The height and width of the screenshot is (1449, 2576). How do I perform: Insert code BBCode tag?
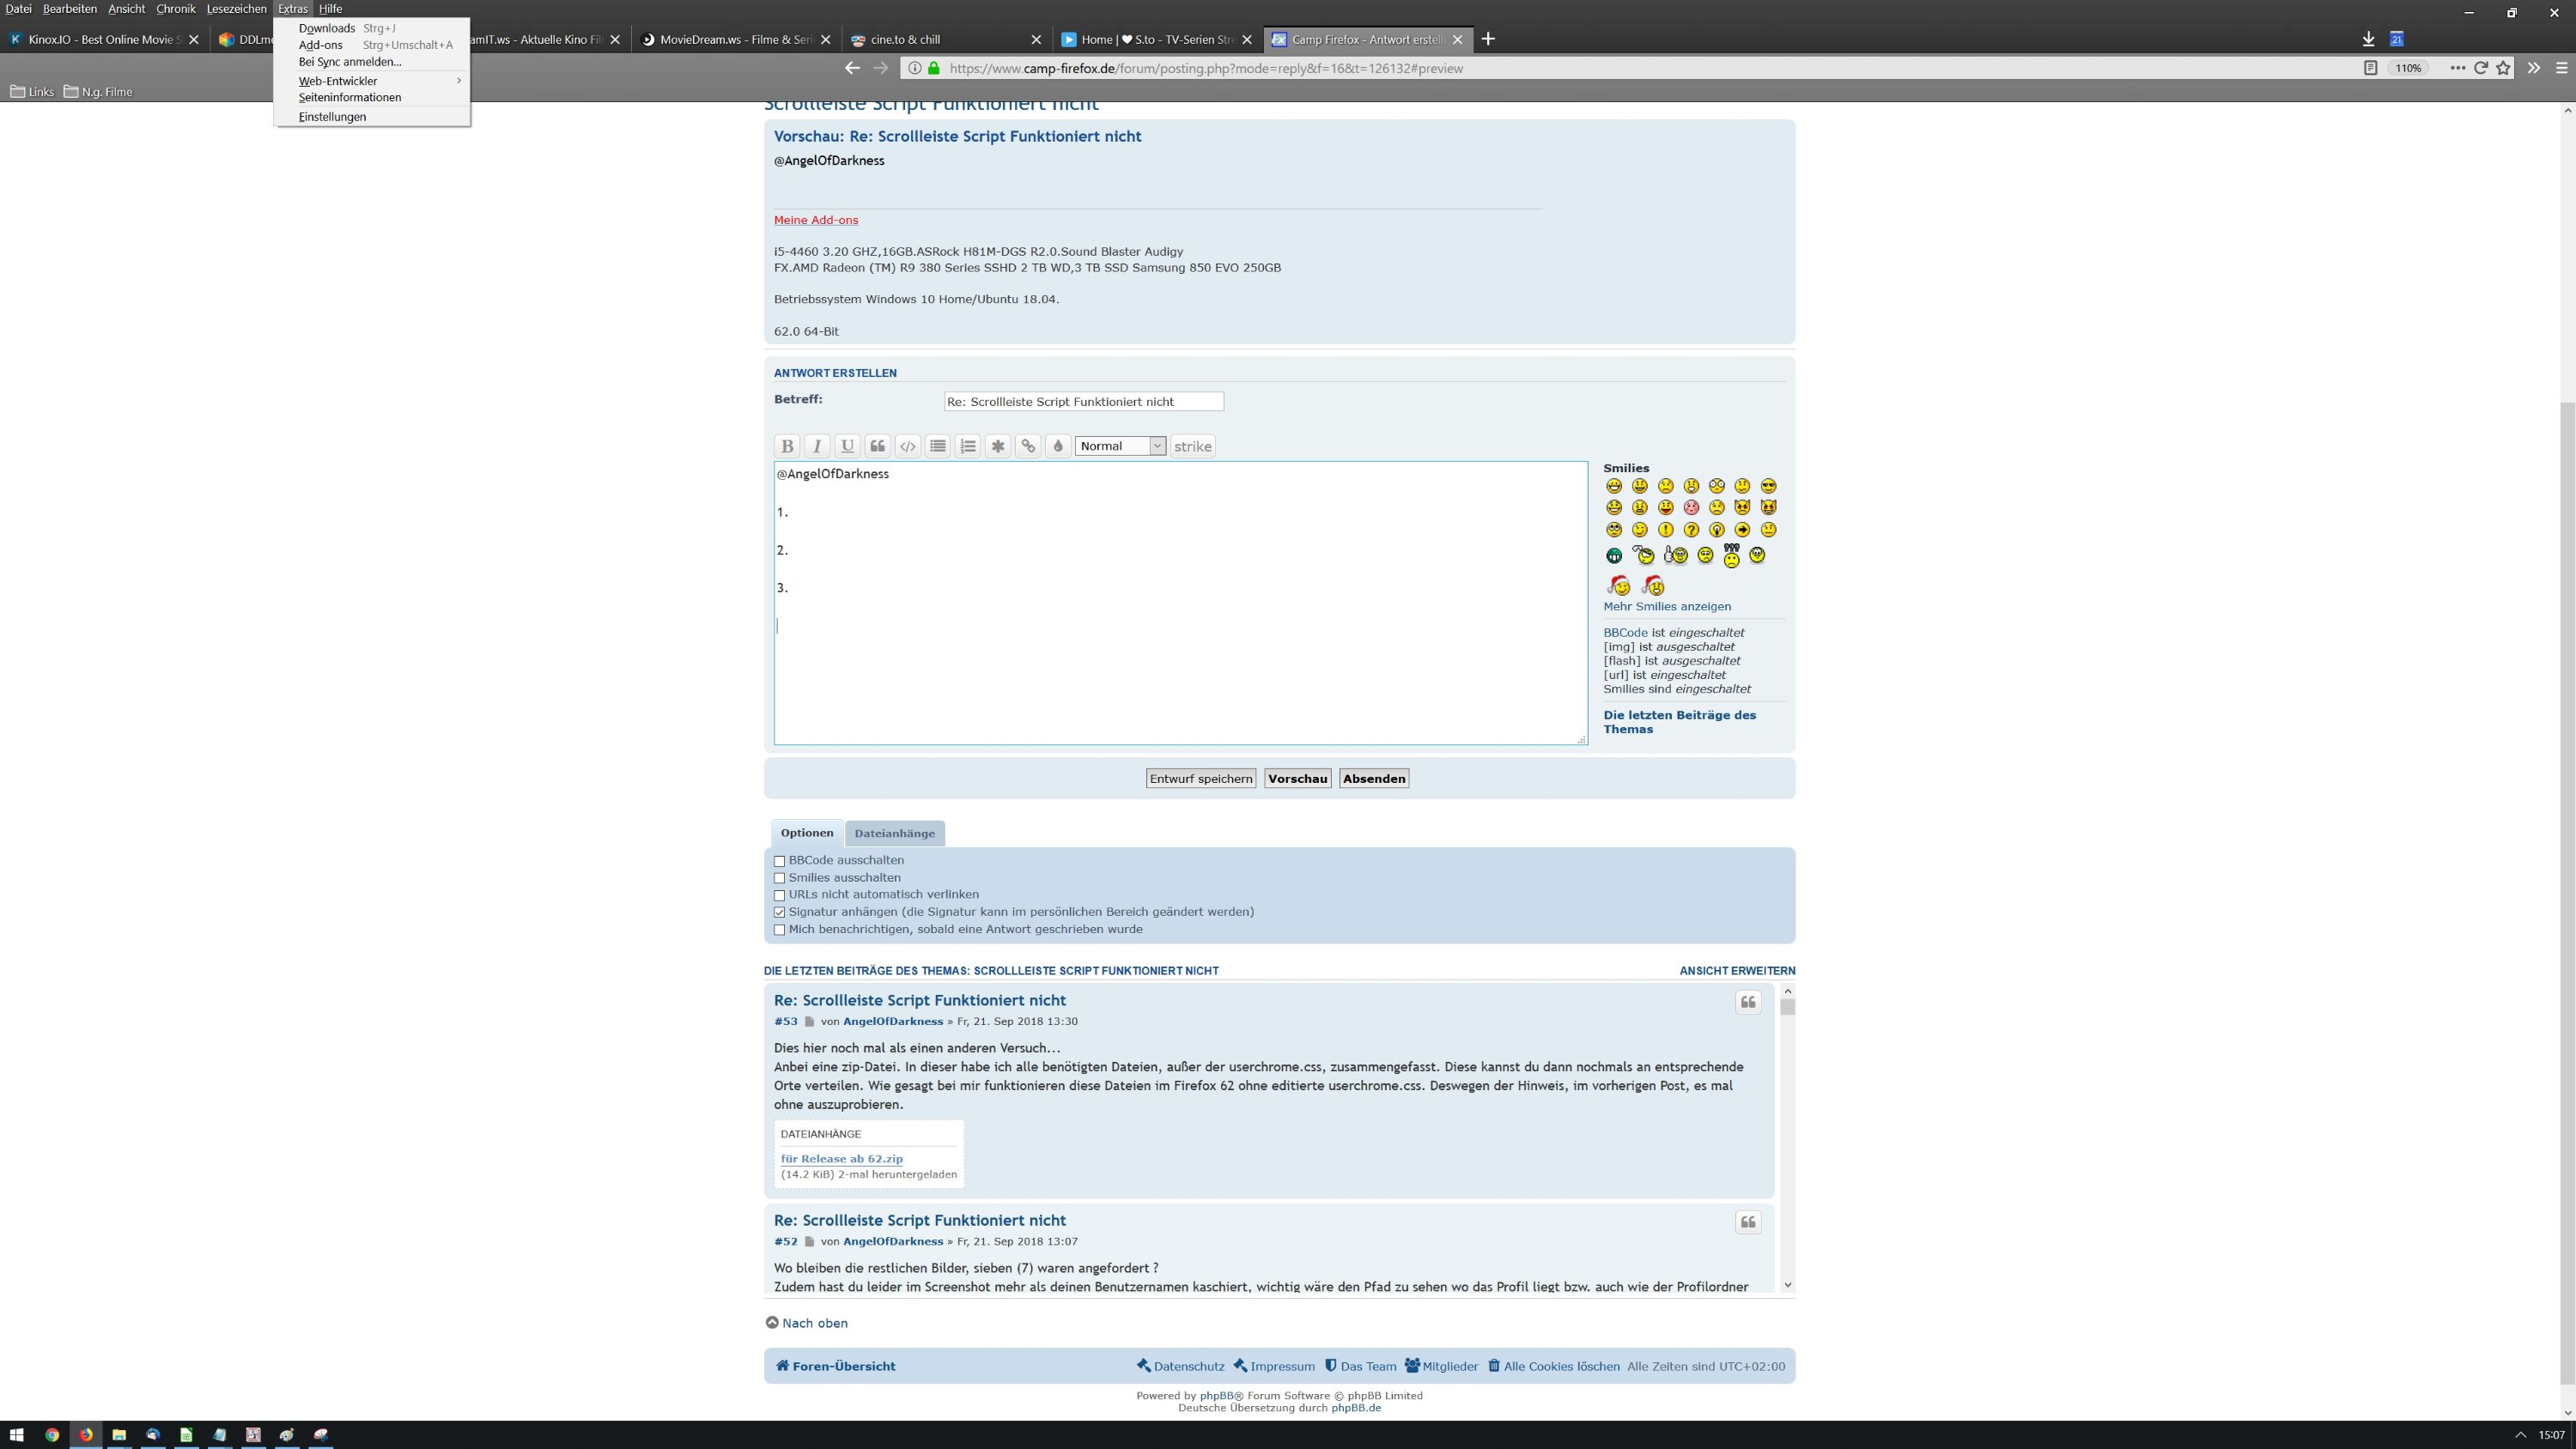(x=907, y=446)
